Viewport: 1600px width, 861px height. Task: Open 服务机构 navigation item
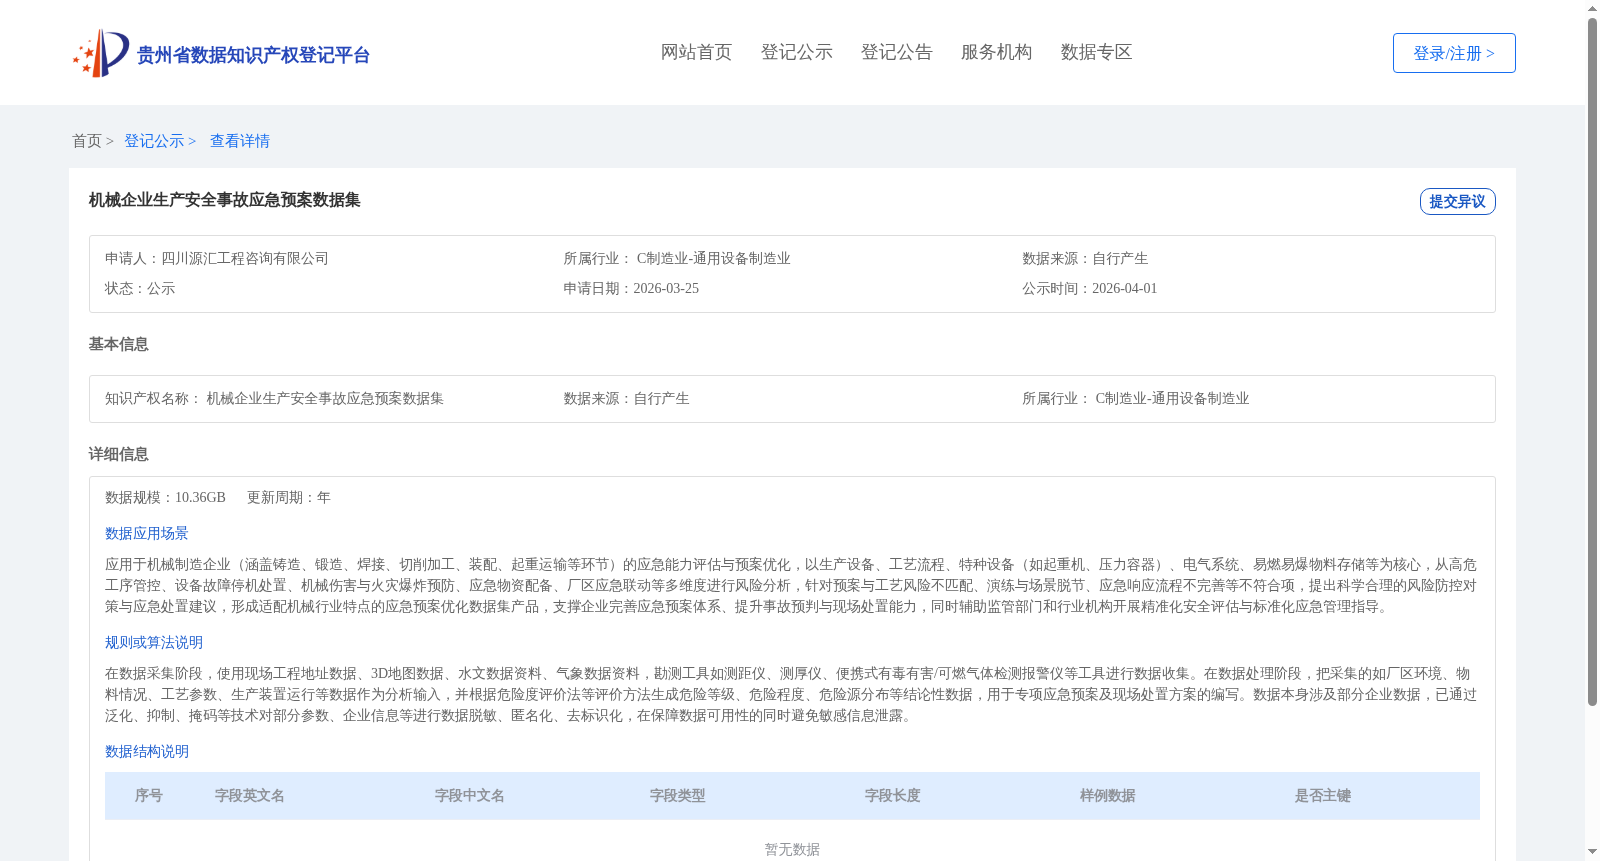[996, 52]
